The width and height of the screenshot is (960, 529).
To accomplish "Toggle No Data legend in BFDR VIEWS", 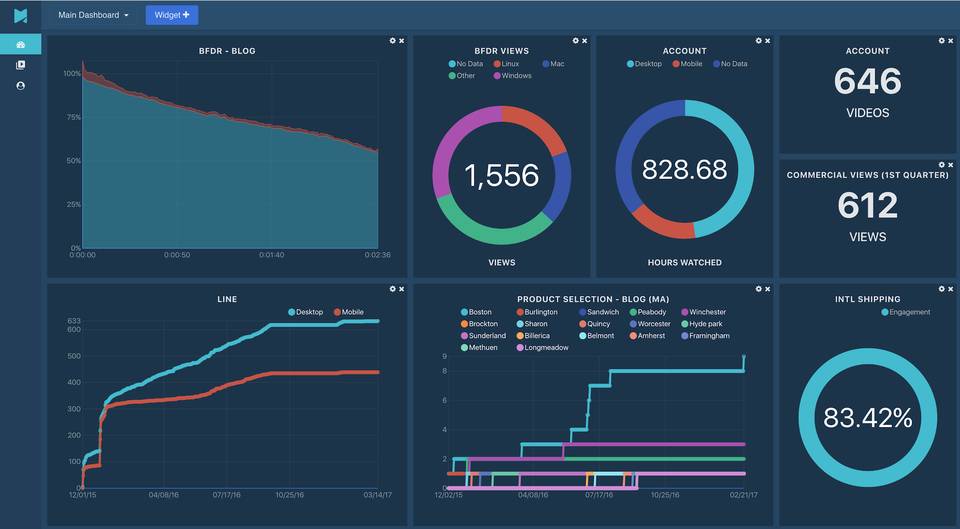I will (x=466, y=64).
